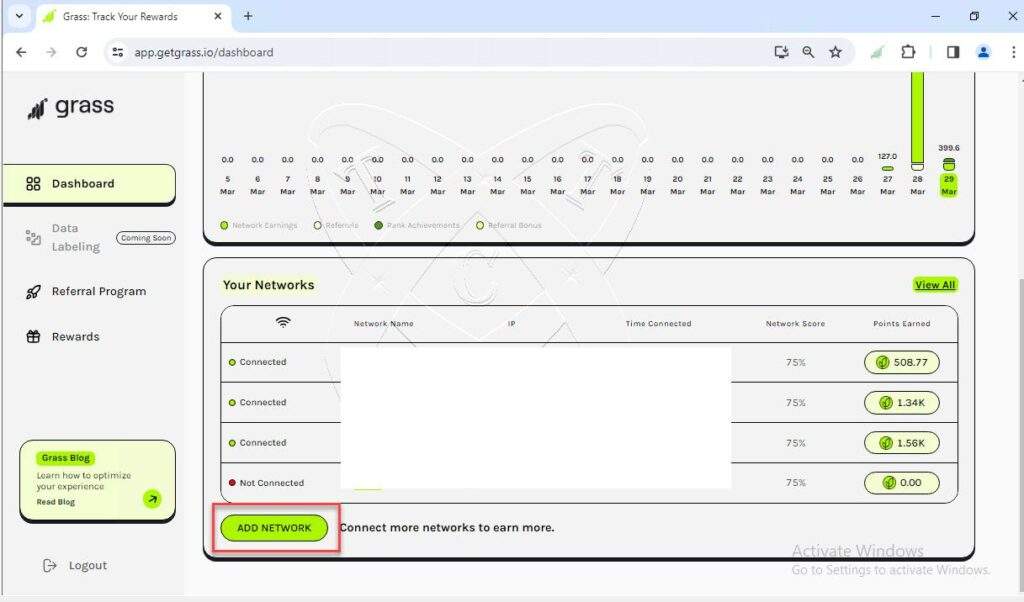This screenshot has height=602, width=1024.
Task: Click the Network Name column header
Action: [383, 324]
